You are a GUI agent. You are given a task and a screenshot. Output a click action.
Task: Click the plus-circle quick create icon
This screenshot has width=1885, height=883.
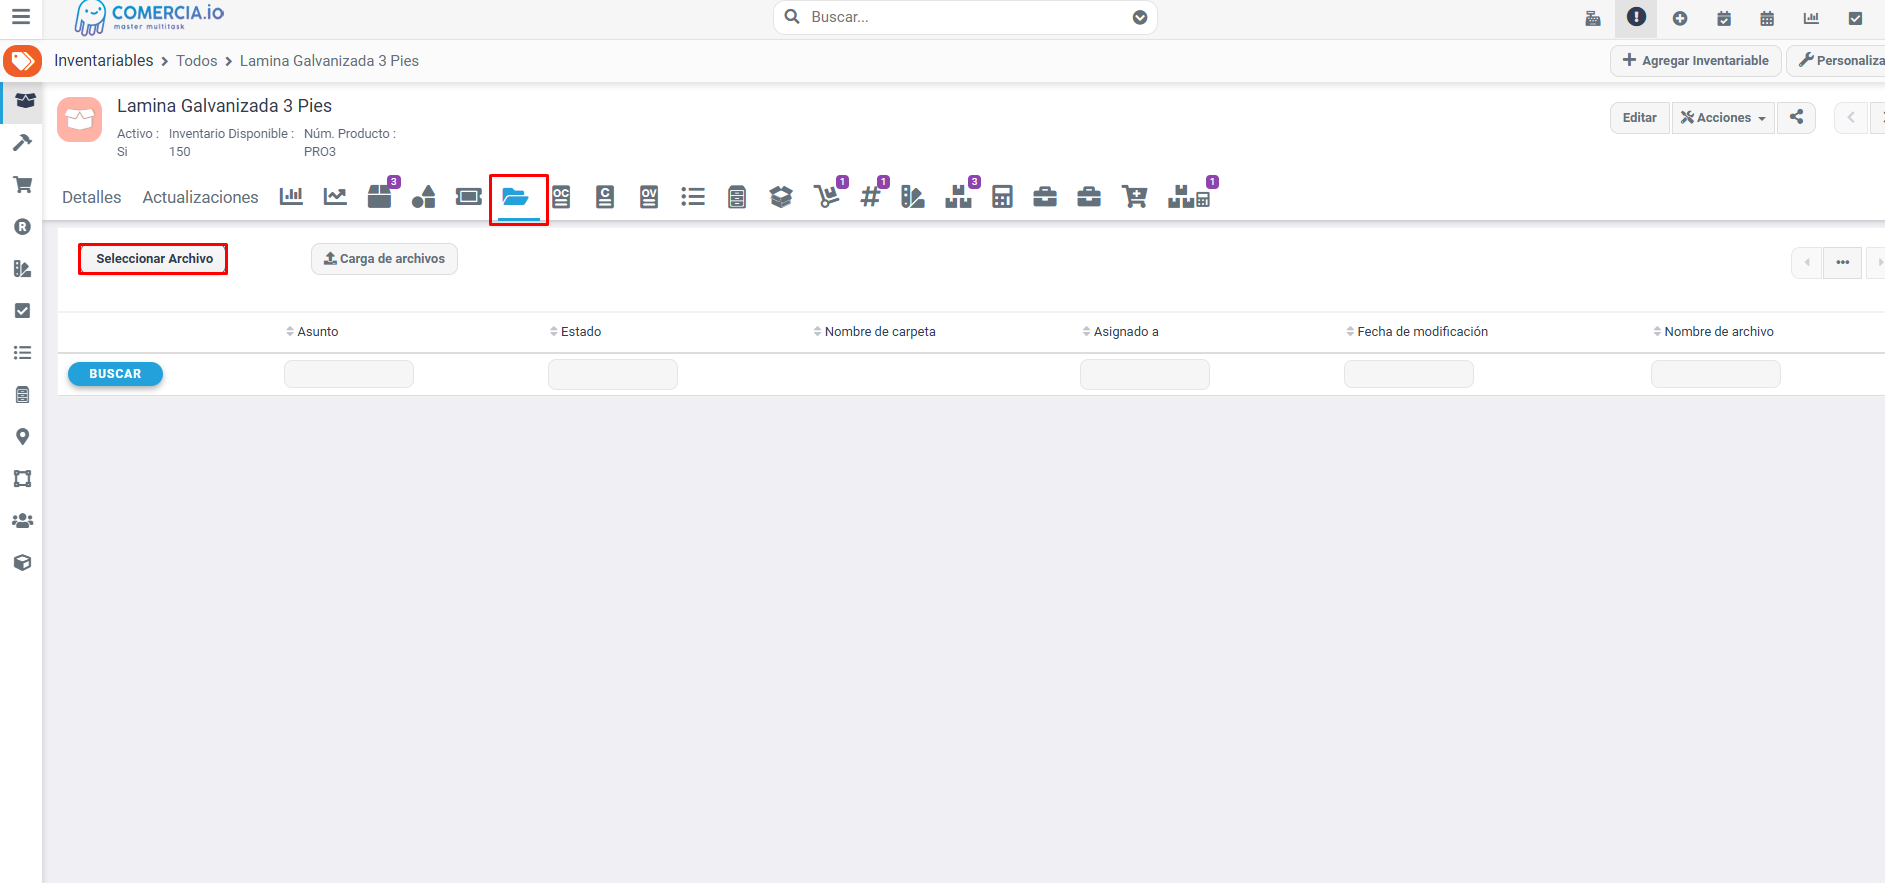[1680, 18]
